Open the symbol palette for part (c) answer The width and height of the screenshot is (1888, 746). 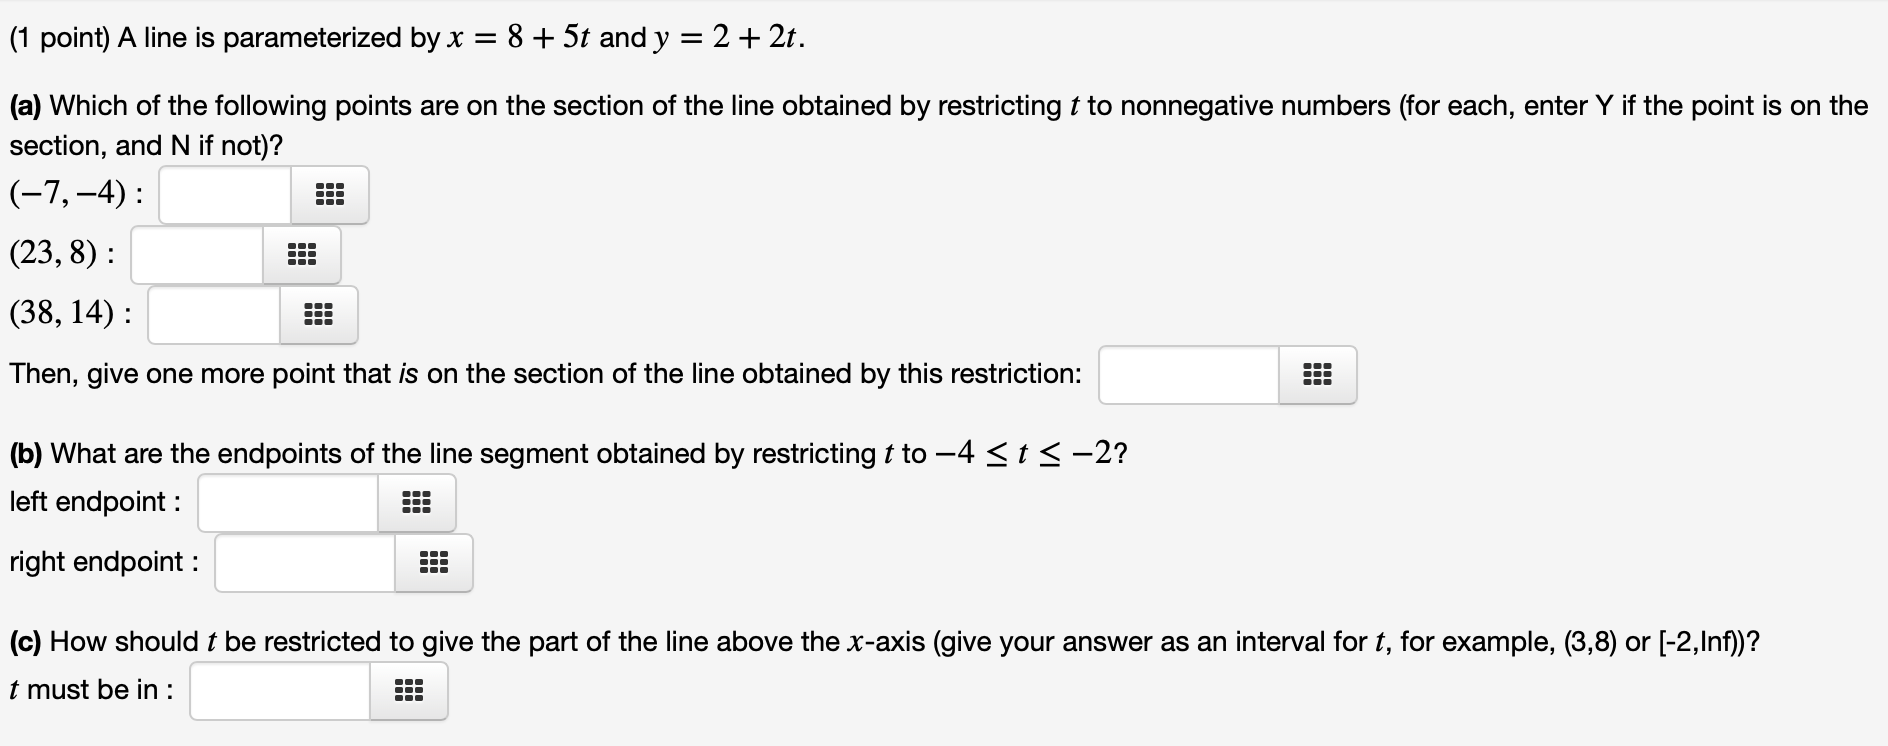tap(410, 689)
